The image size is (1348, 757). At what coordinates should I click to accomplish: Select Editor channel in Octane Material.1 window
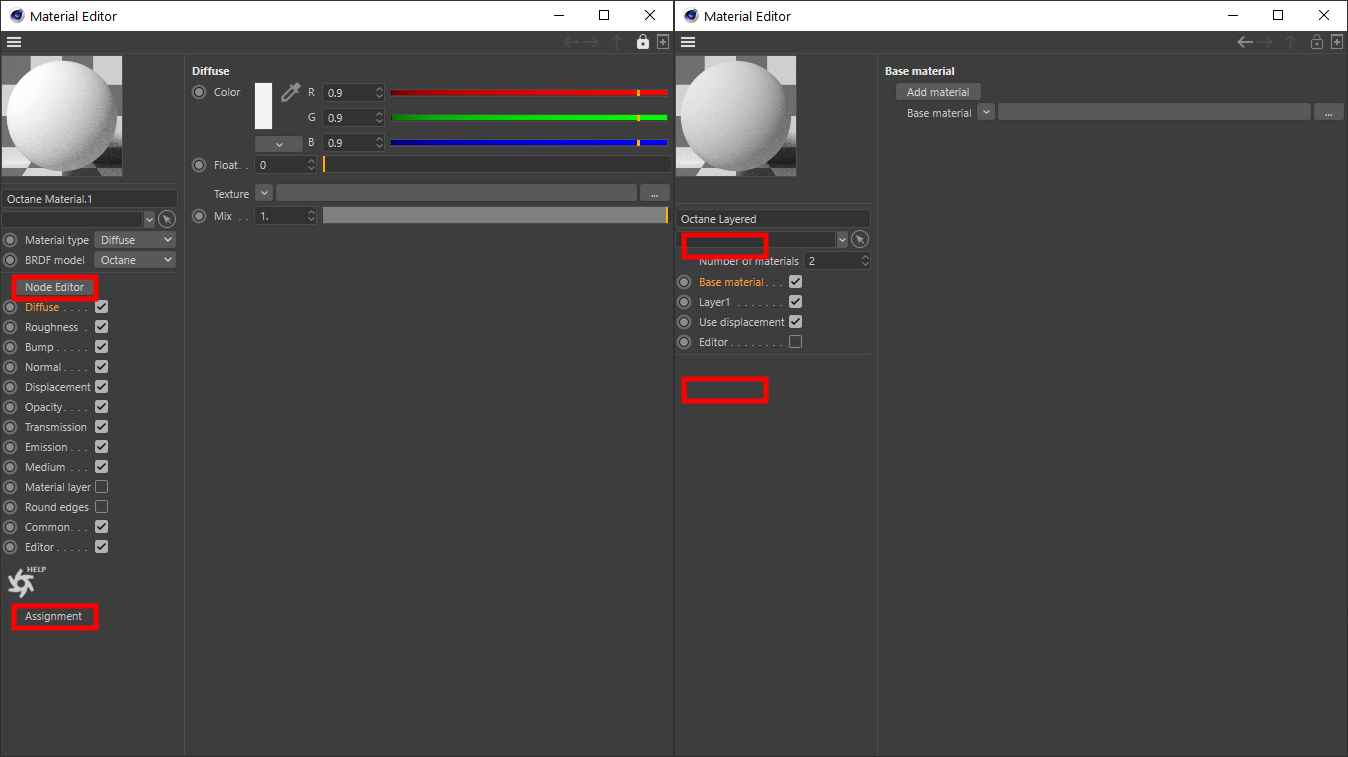40,547
